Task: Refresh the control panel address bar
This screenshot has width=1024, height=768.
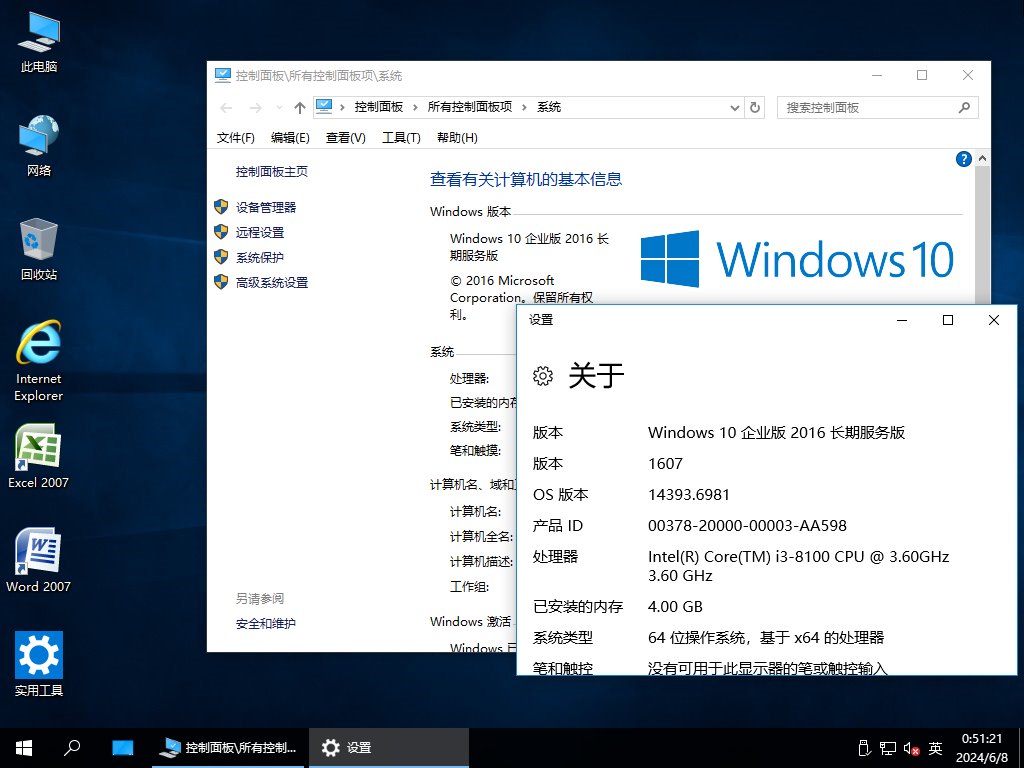Action: 755,108
